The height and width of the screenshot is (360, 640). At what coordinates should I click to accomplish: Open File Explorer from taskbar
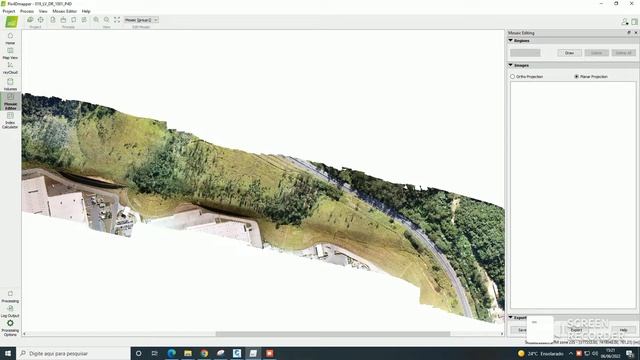pos(188,353)
